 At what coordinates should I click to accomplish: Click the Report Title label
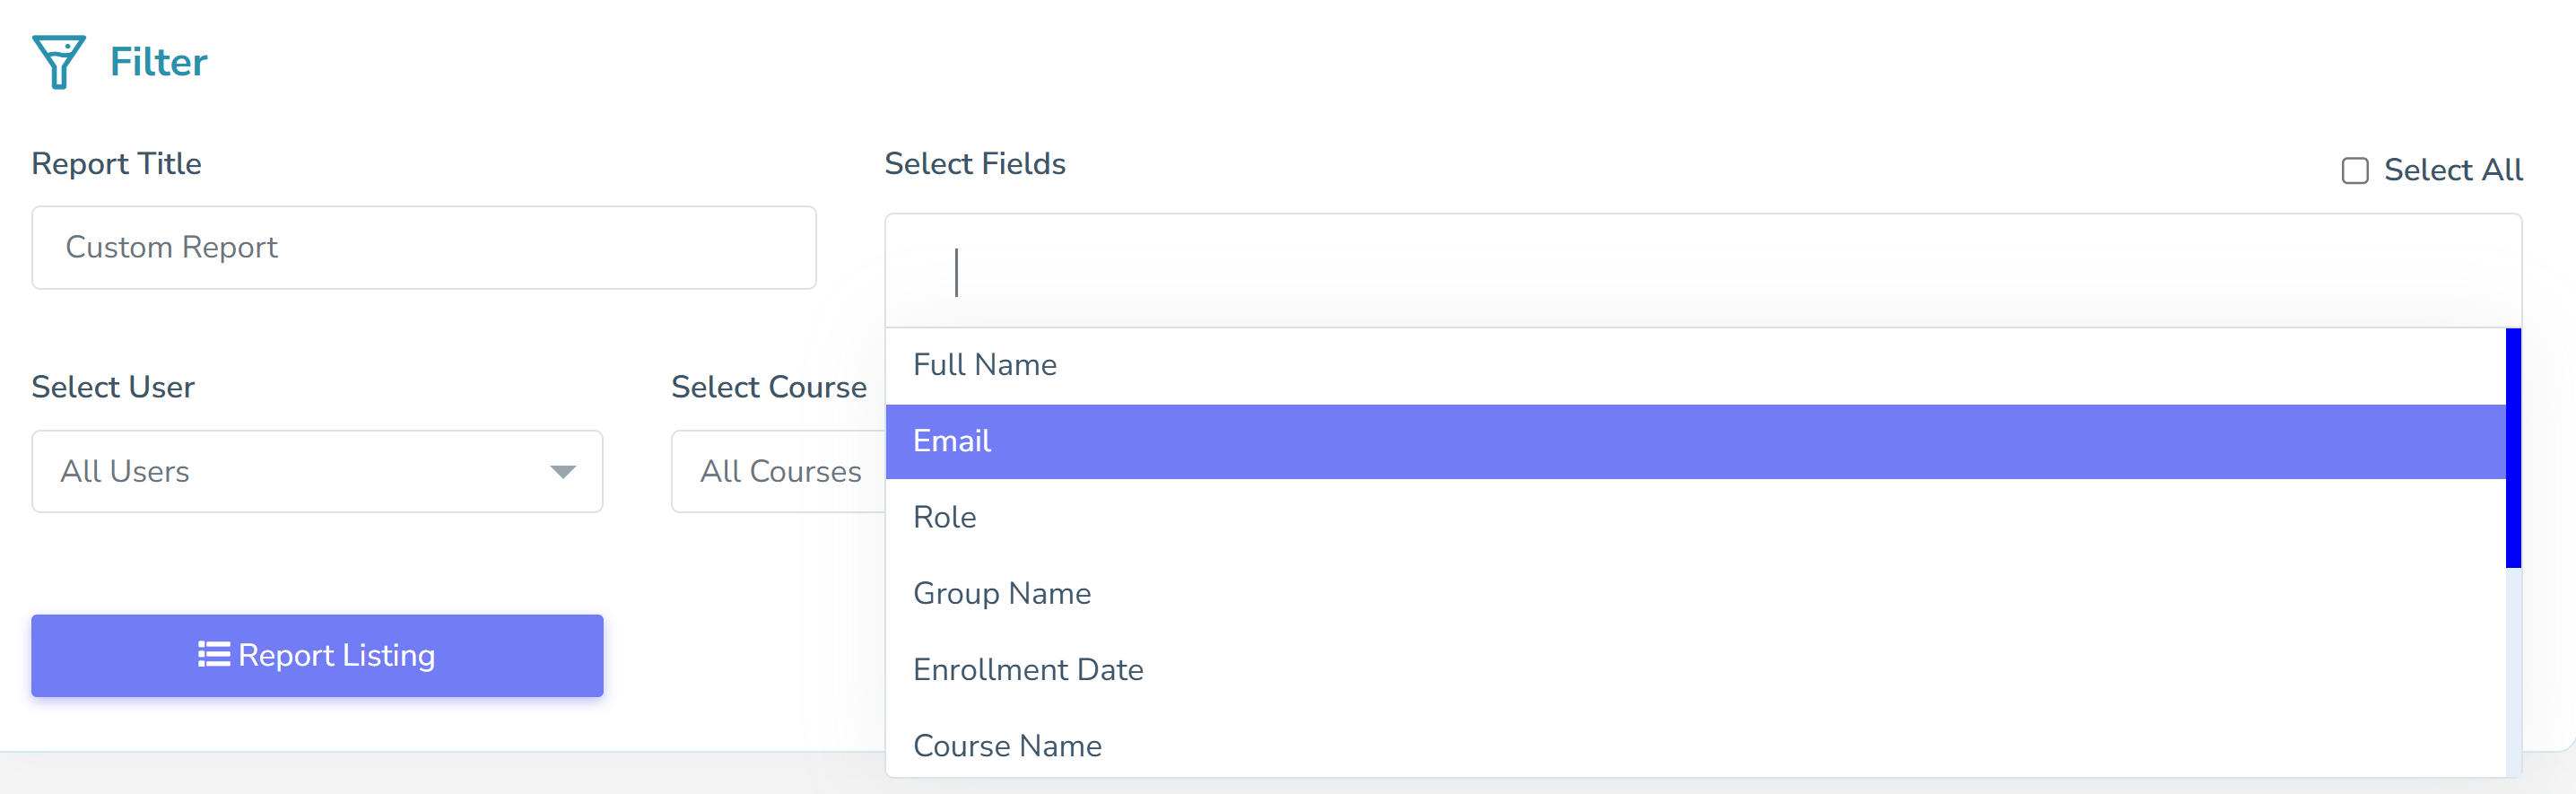pos(116,163)
